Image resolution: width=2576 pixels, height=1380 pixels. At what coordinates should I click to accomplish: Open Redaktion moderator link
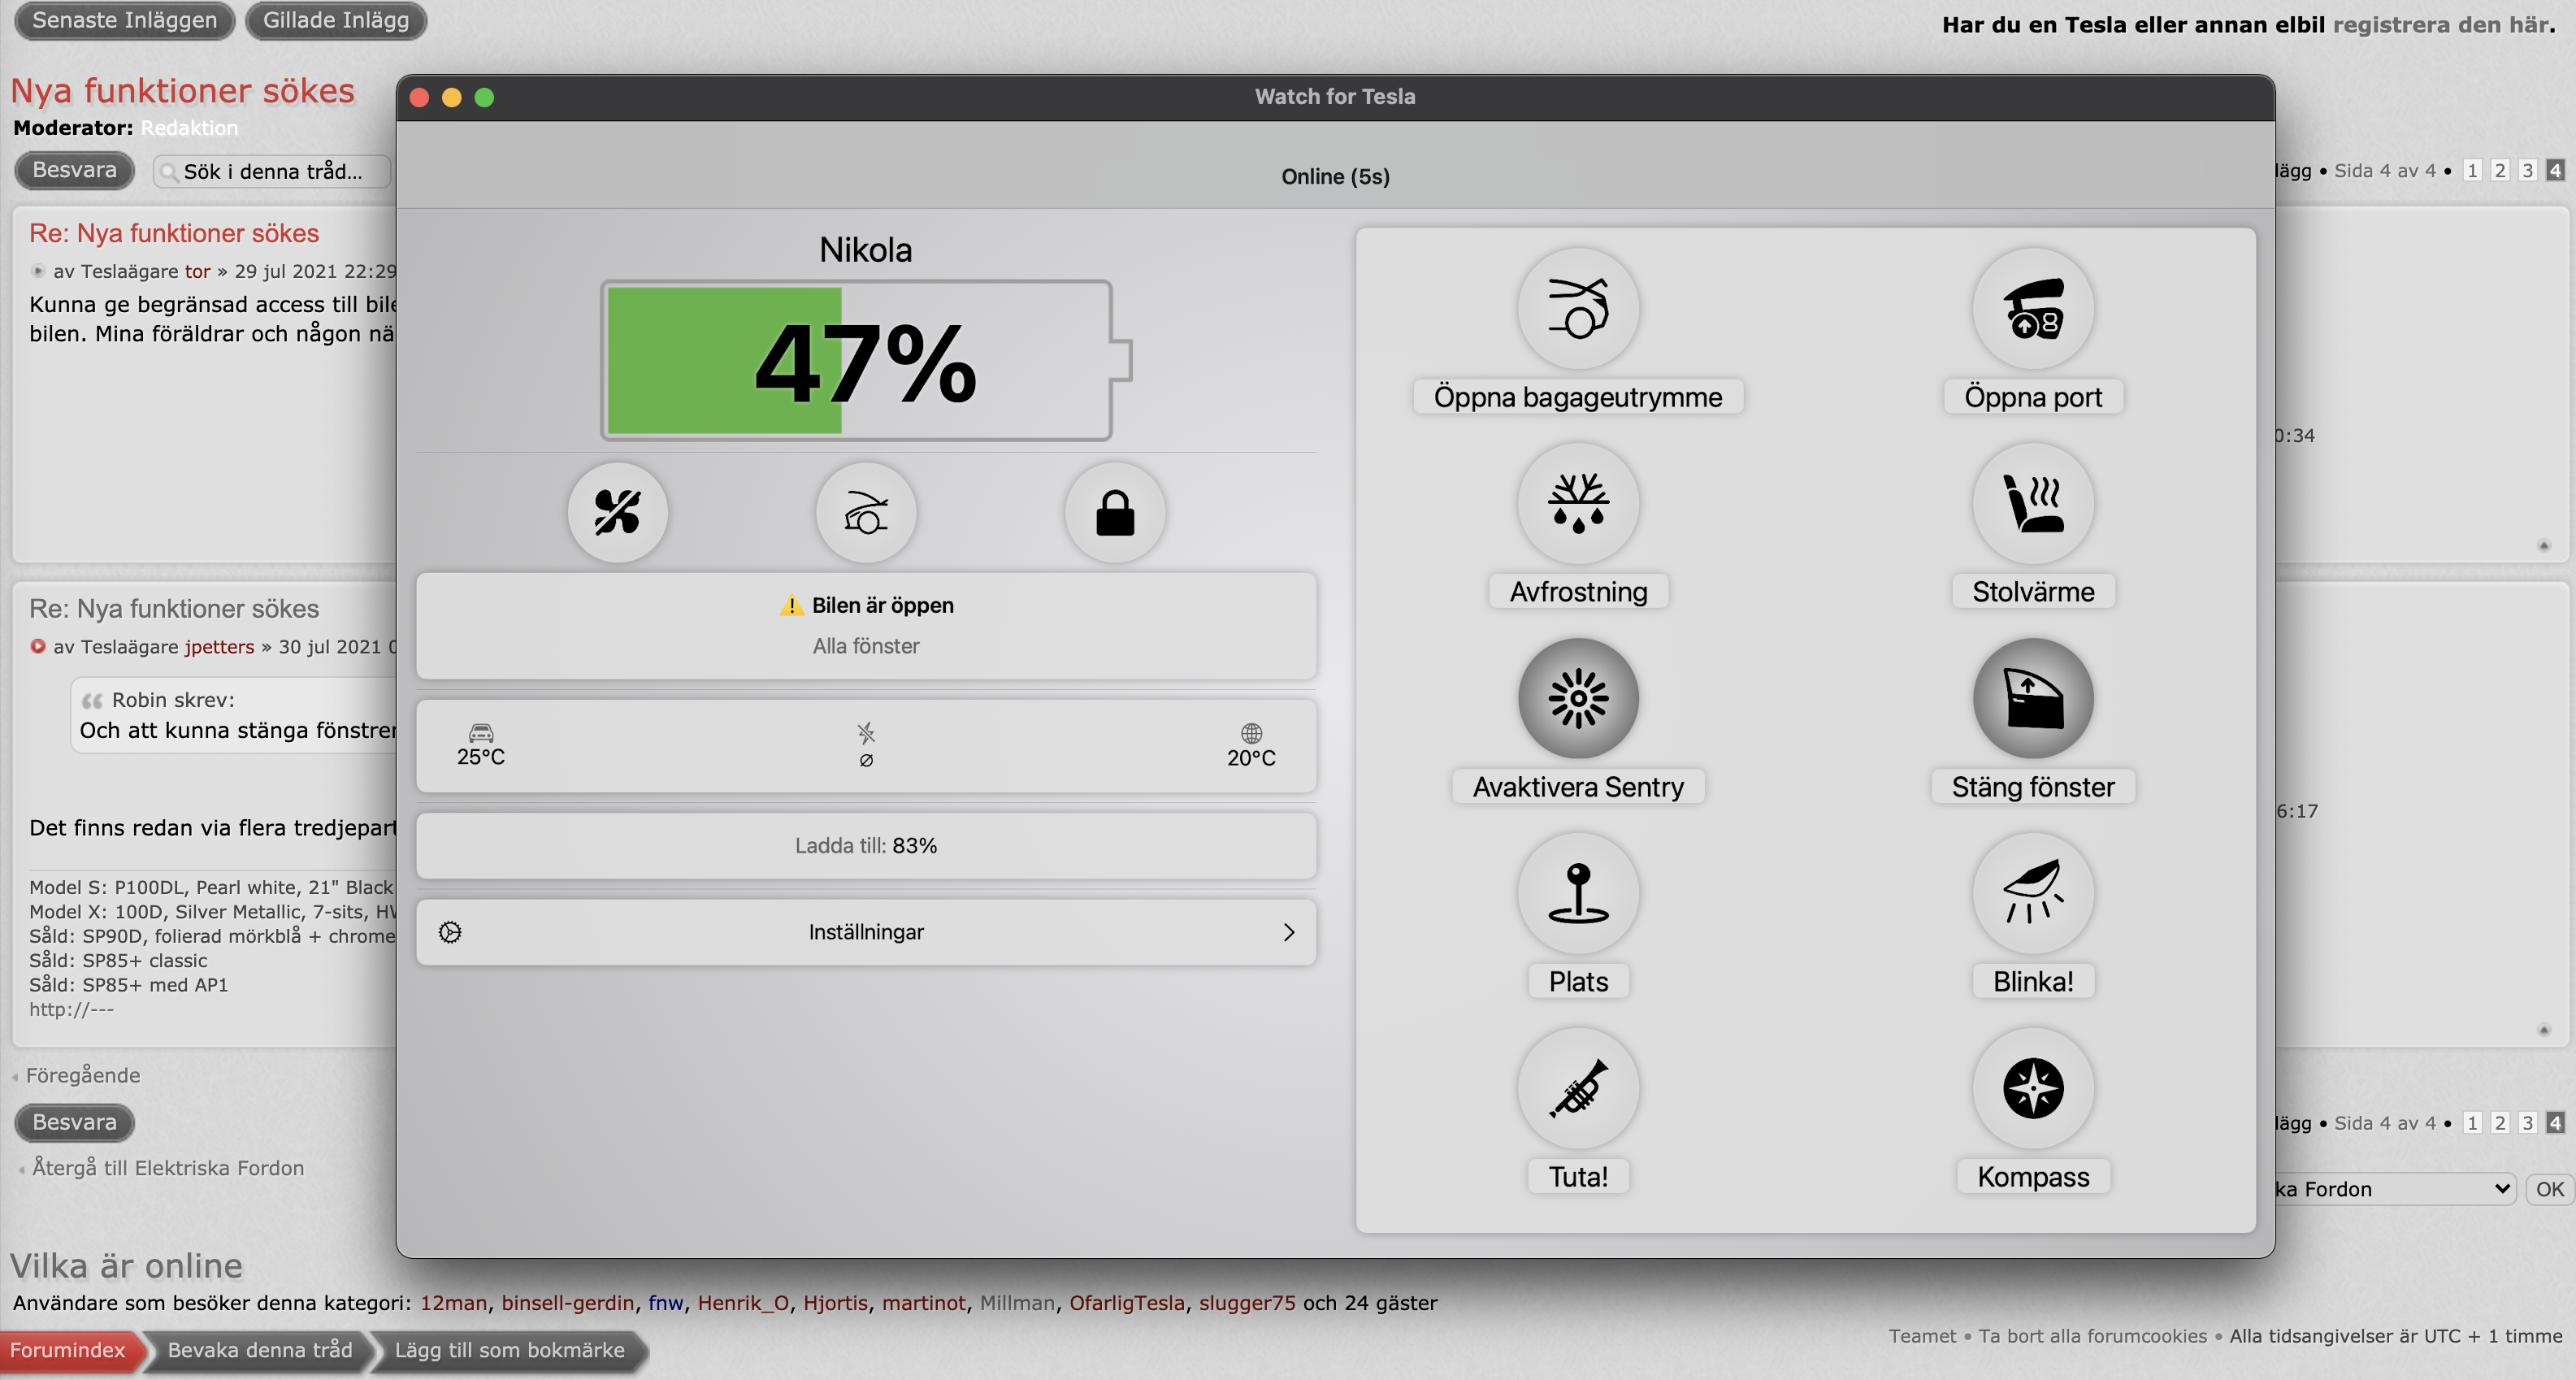pyautogui.click(x=189, y=128)
